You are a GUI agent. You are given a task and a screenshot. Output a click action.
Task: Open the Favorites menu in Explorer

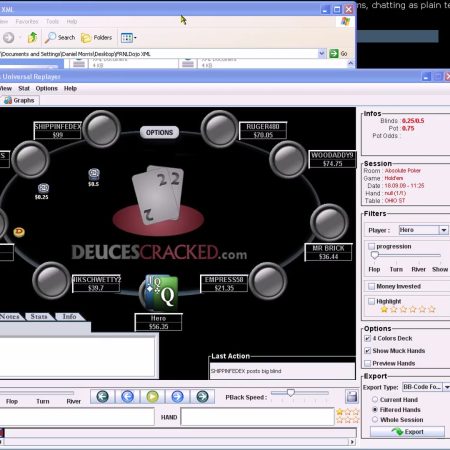click(27, 22)
